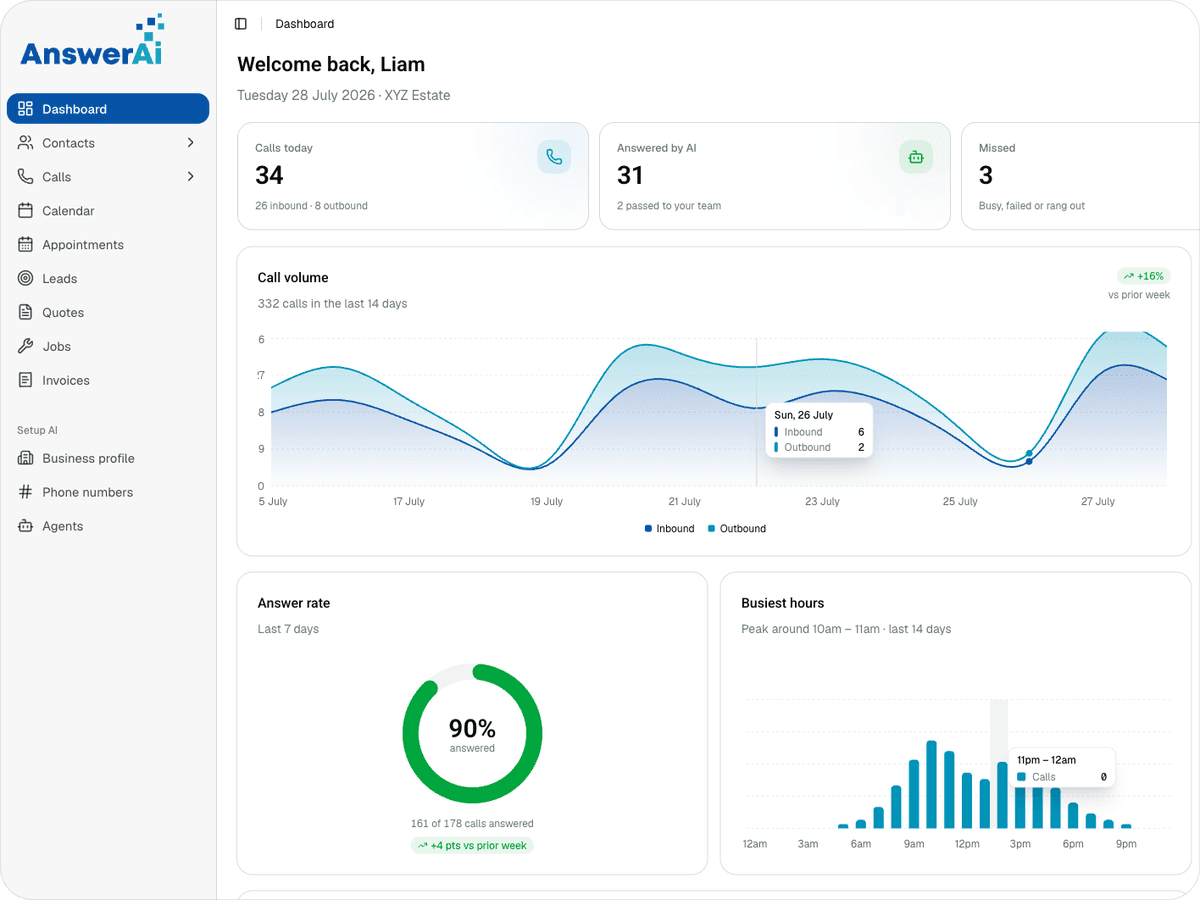Click the 'Call volume' card title
This screenshot has height=900, width=1200.
click(x=293, y=278)
